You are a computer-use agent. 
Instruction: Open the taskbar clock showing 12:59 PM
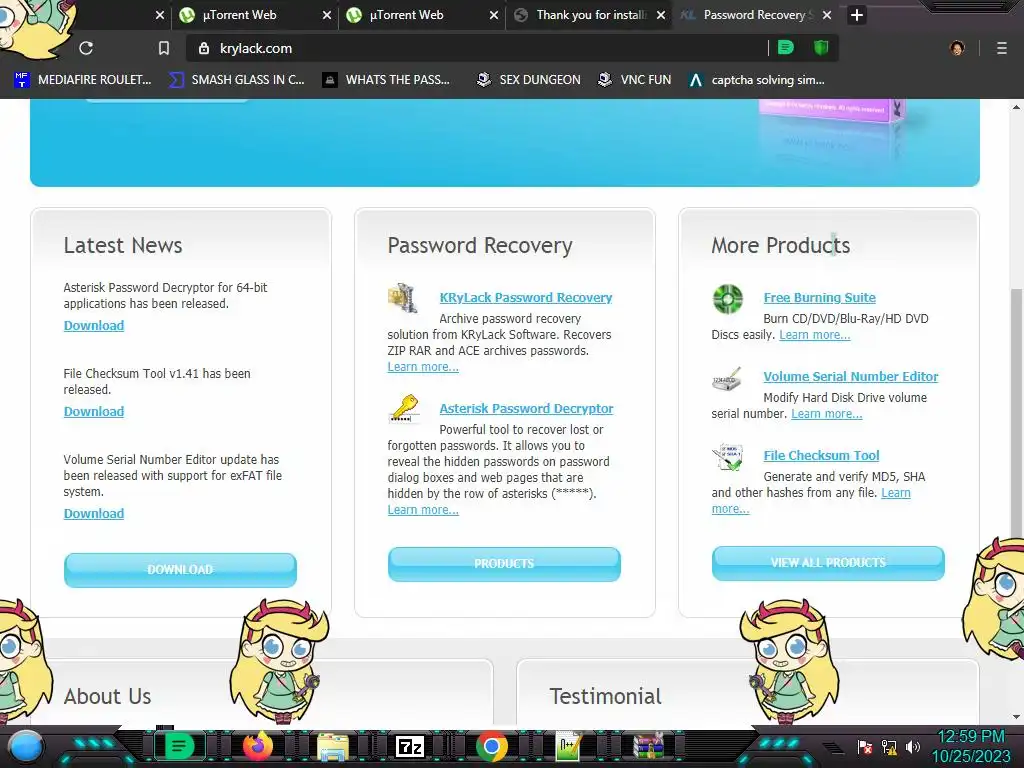tap(971, 746)
